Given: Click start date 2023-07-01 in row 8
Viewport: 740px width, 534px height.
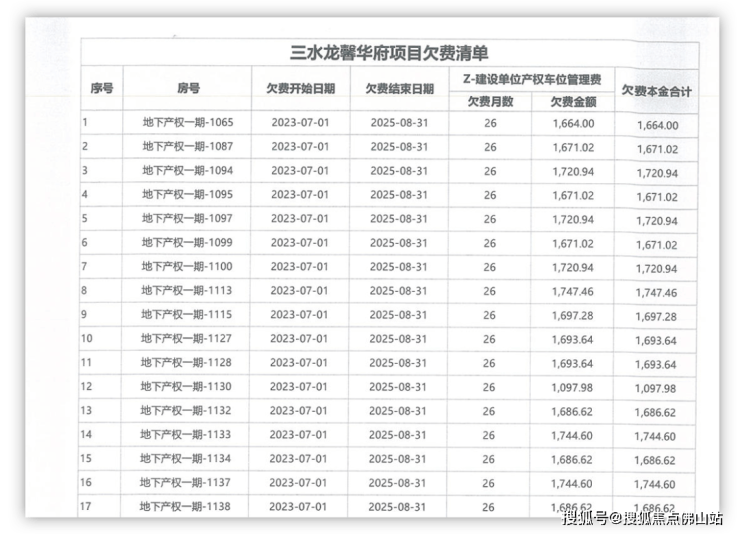Looking at the screenshot, I should coord(299,291).
